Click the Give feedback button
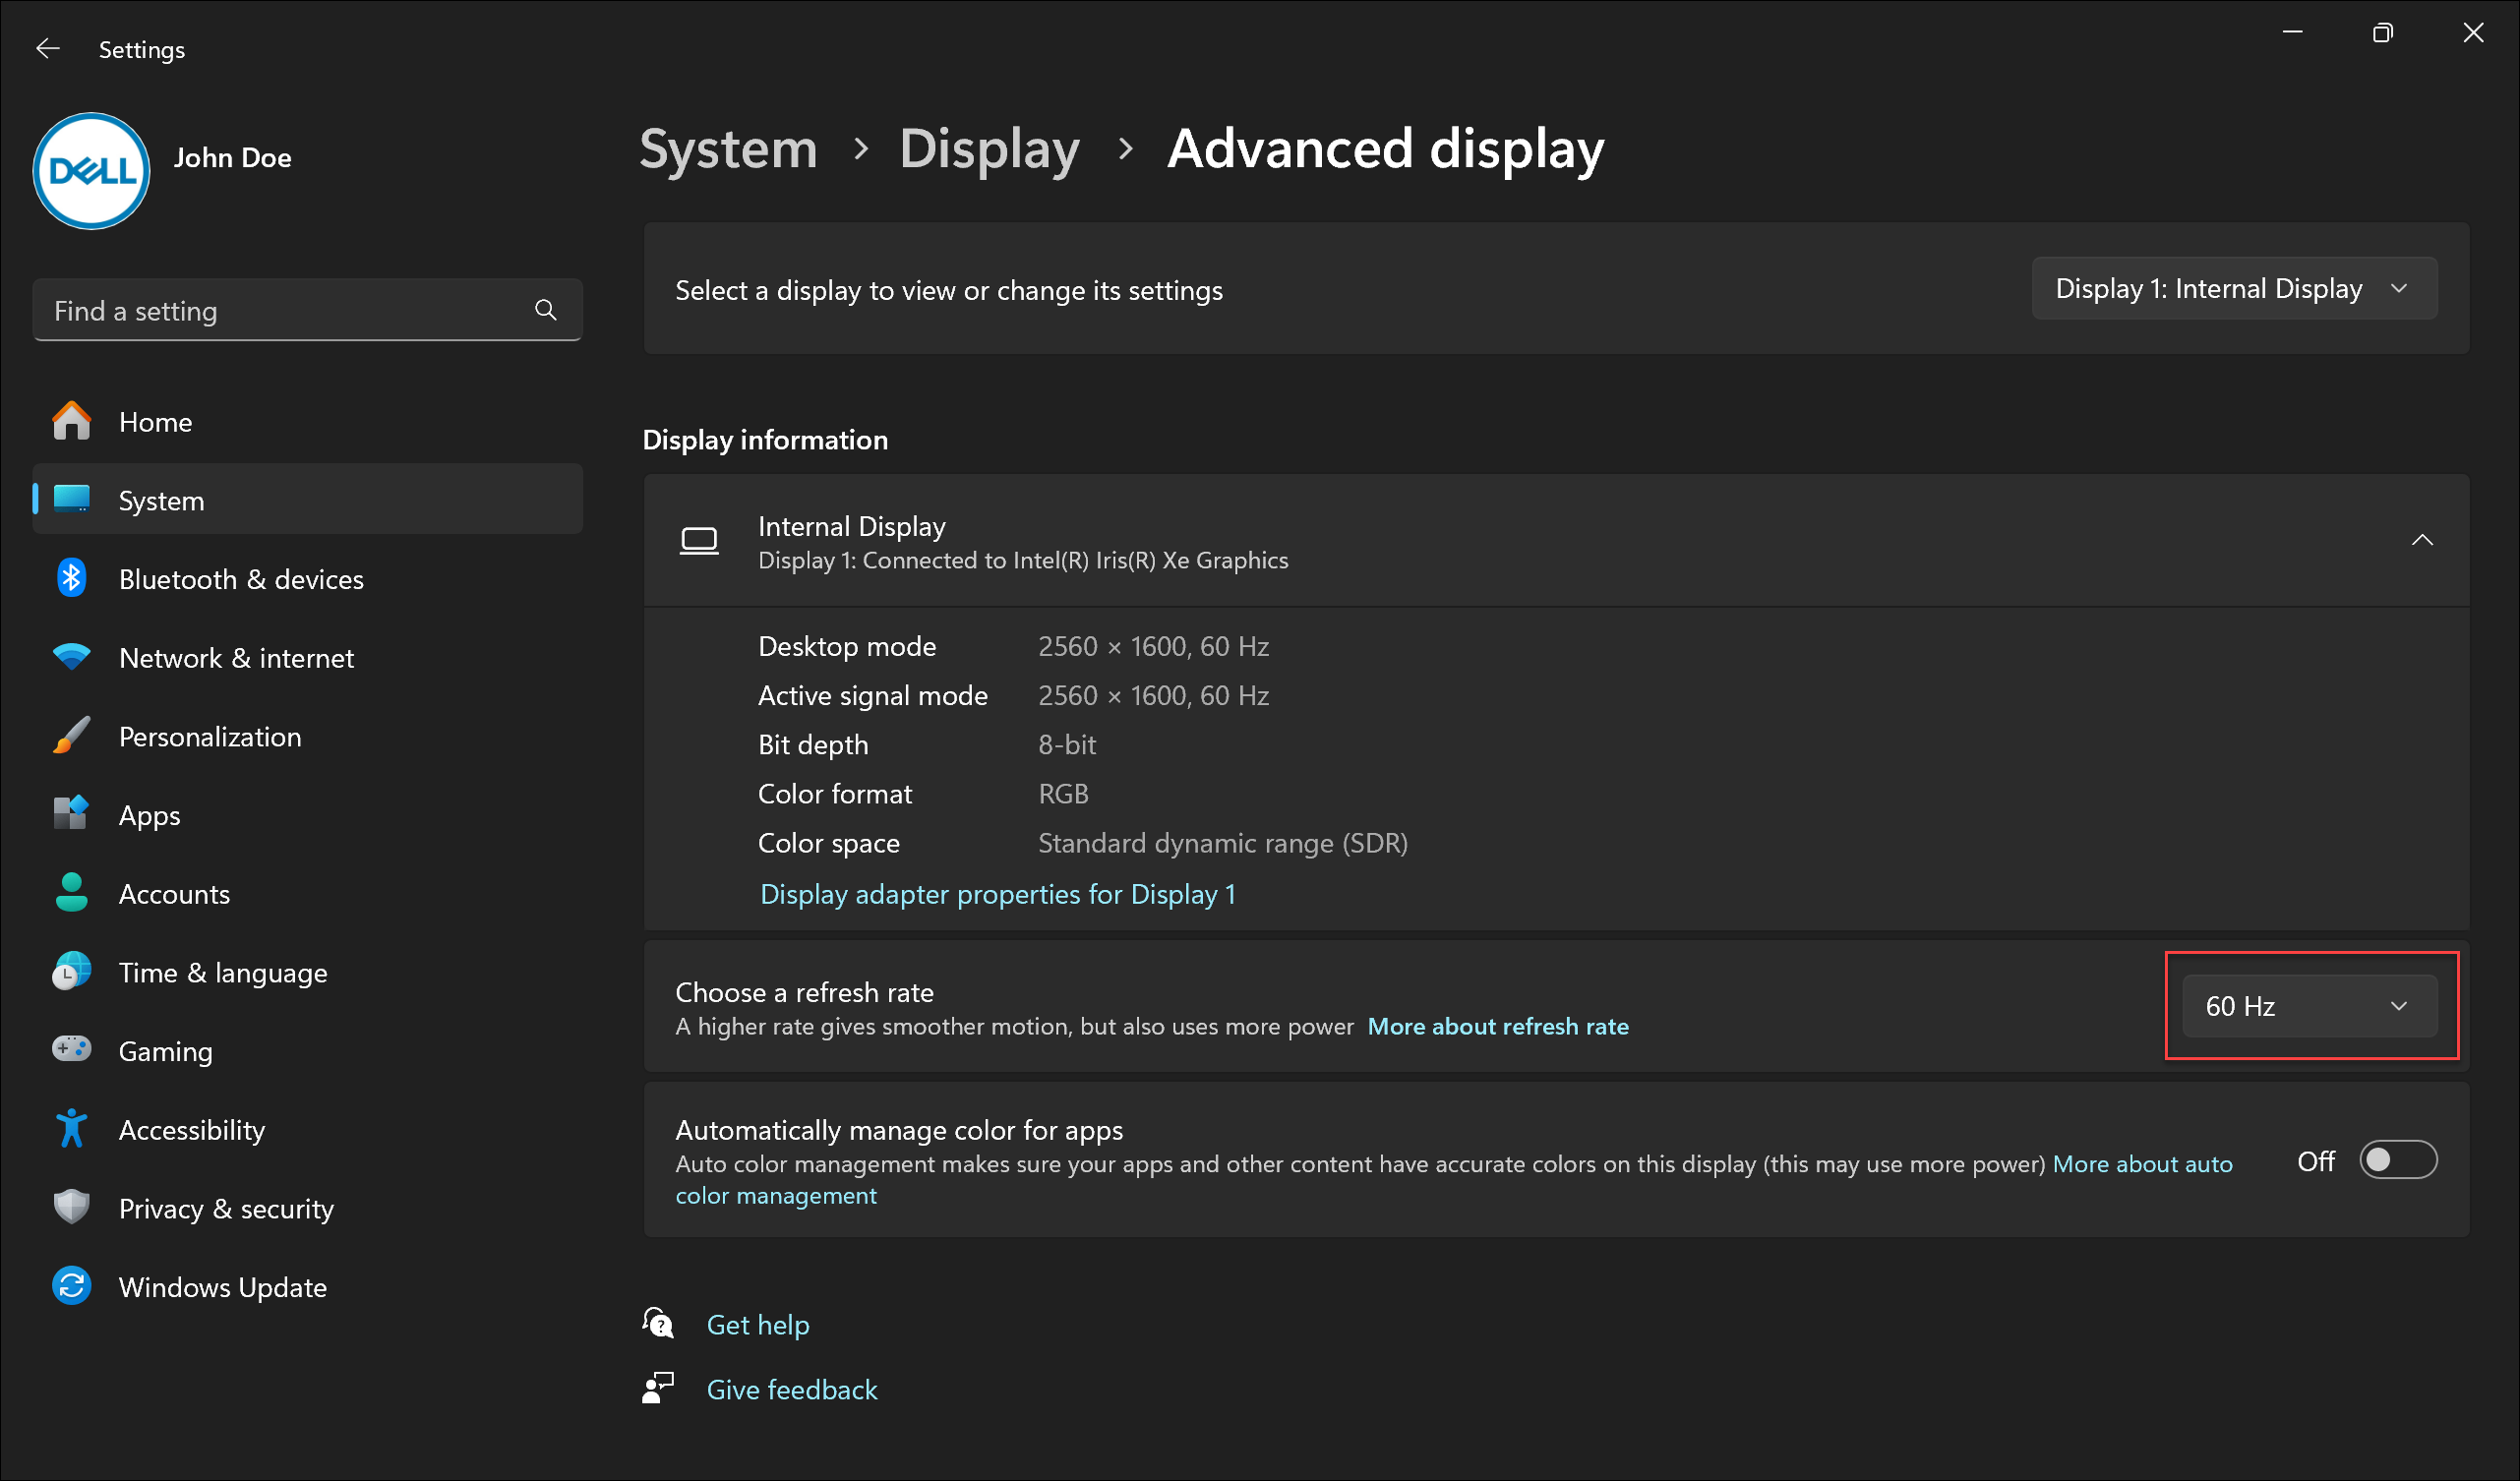 (x=790, y=1388)
